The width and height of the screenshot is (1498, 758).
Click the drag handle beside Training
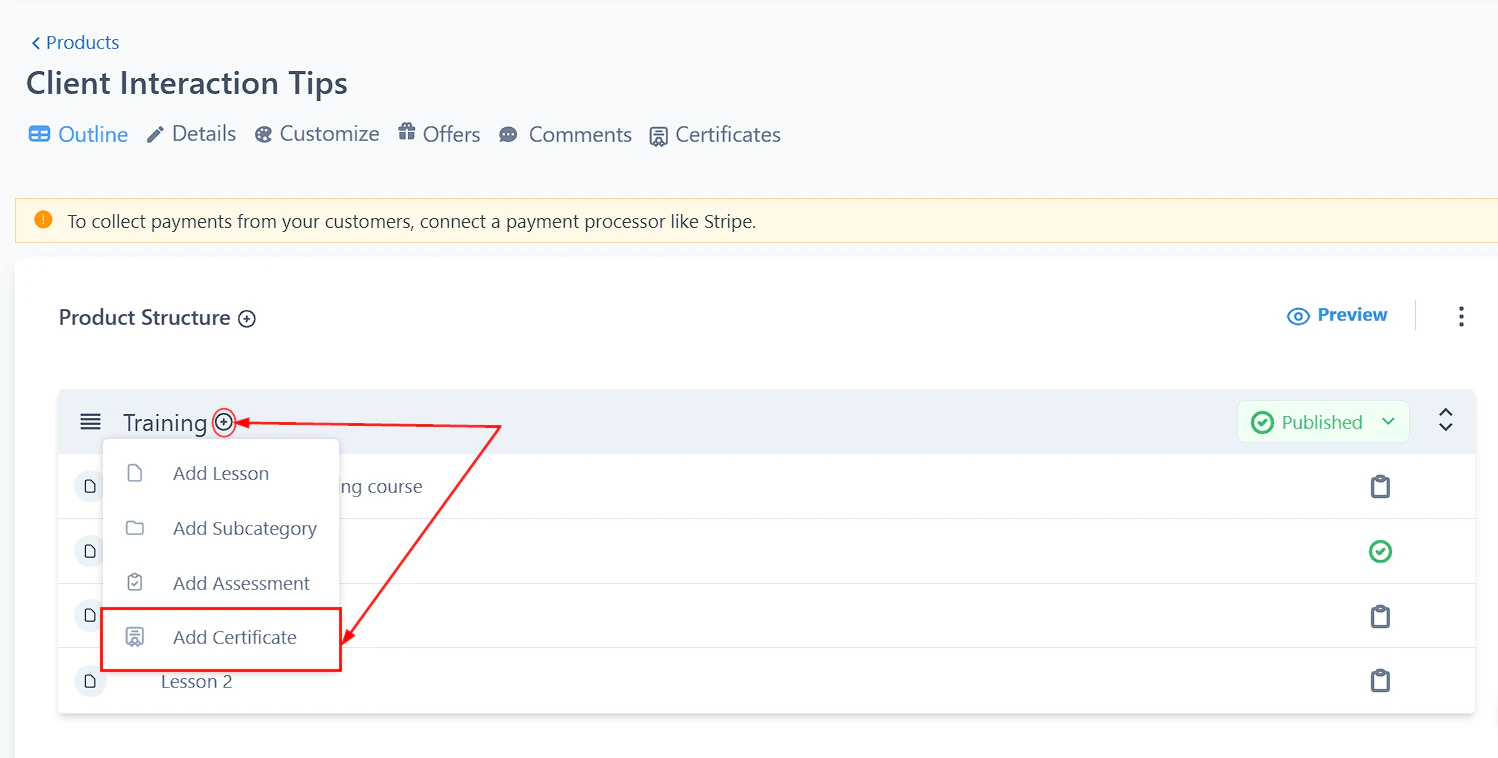tap(91, 422)
